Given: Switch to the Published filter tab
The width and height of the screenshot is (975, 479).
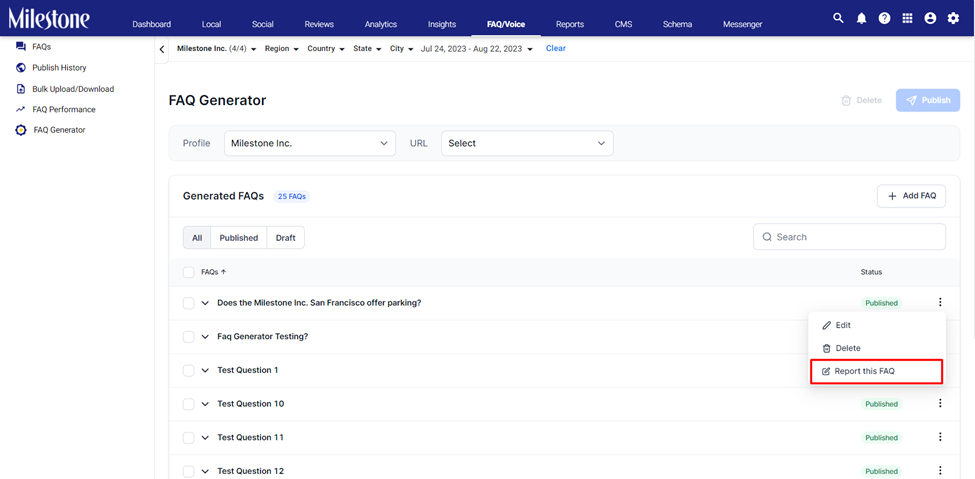Looking at the screenshot, I should [x=239, y=238].
